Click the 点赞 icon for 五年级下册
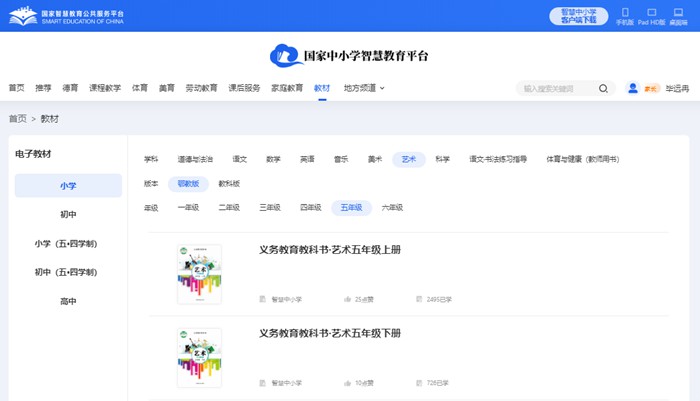The height and width of the screenshot is (401, 700). point(347,383)
